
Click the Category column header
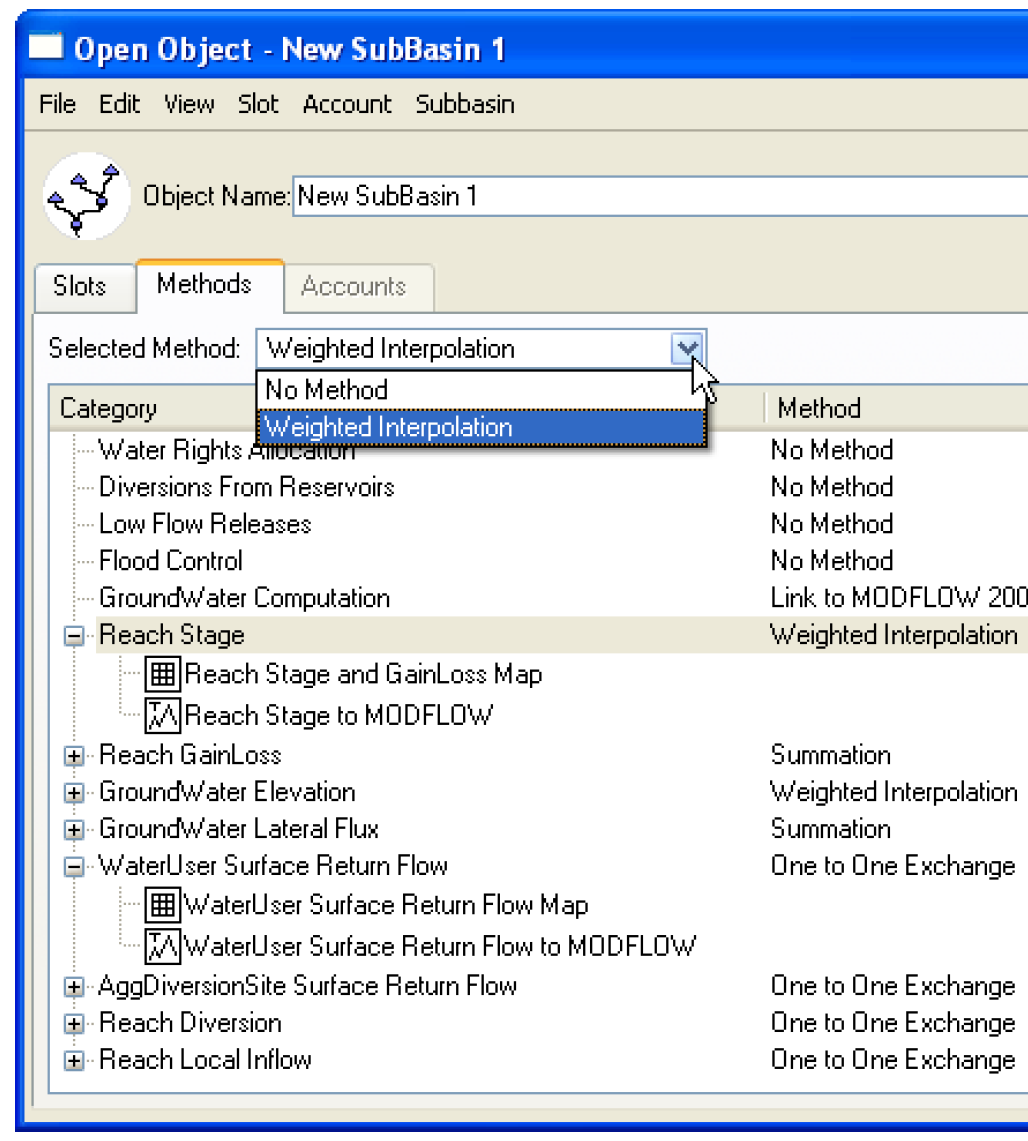point(108,408)
